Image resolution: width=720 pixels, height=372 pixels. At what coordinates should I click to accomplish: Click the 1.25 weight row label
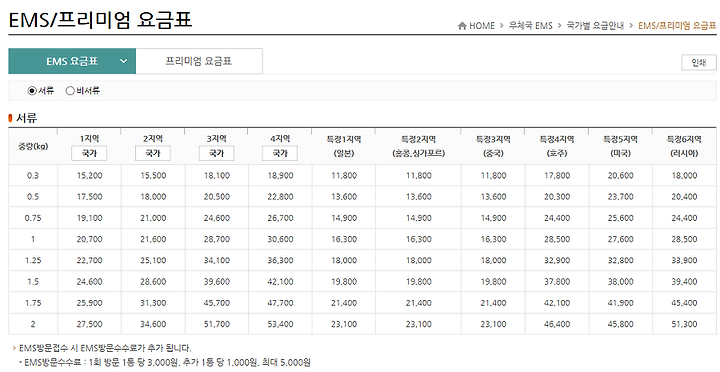[33, 260]
